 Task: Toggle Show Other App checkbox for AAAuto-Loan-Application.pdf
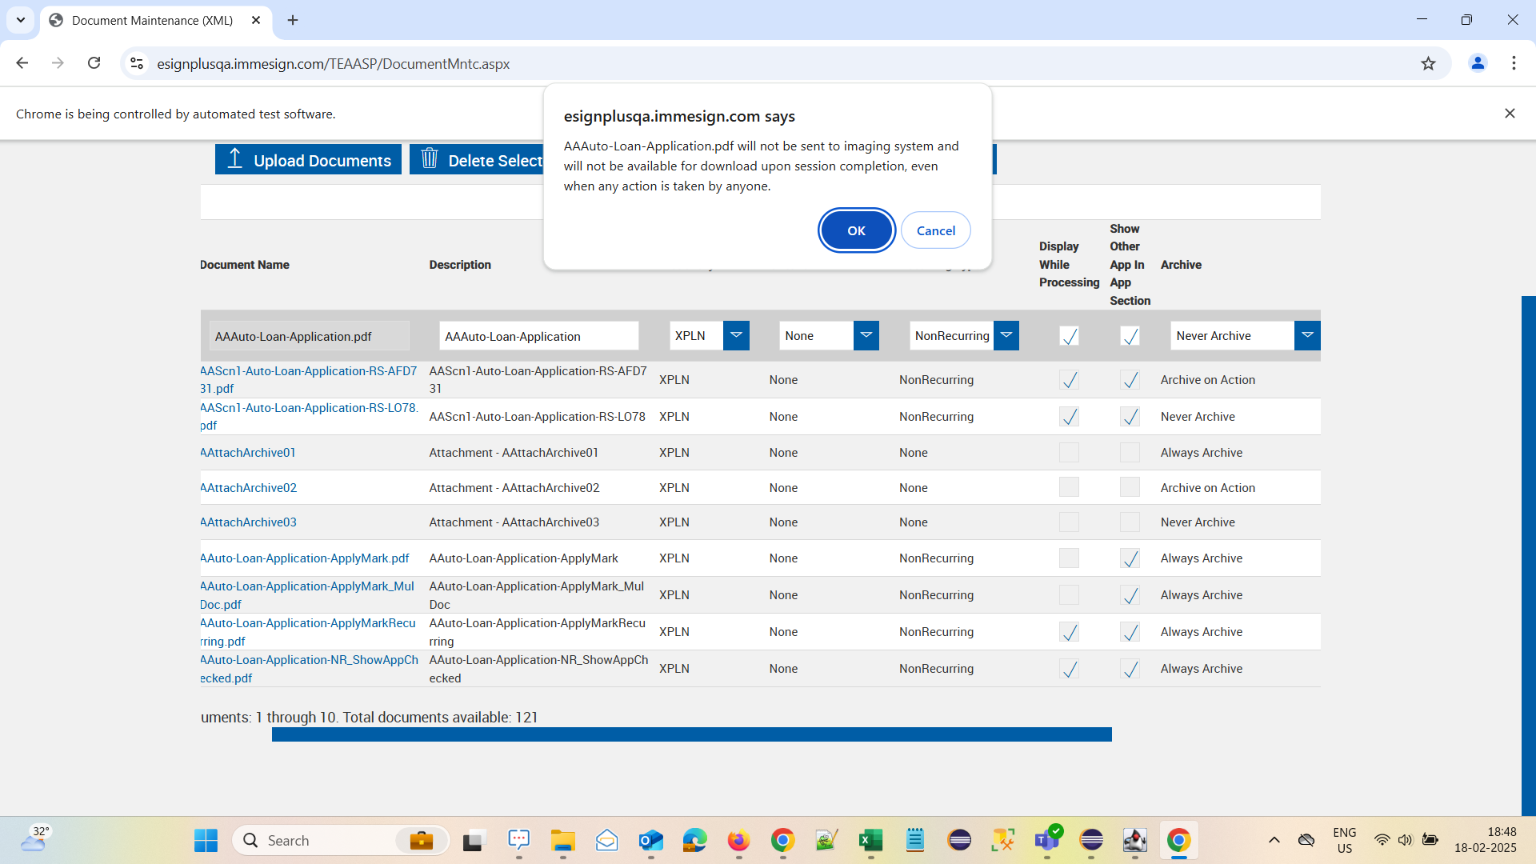(1130, 336)
